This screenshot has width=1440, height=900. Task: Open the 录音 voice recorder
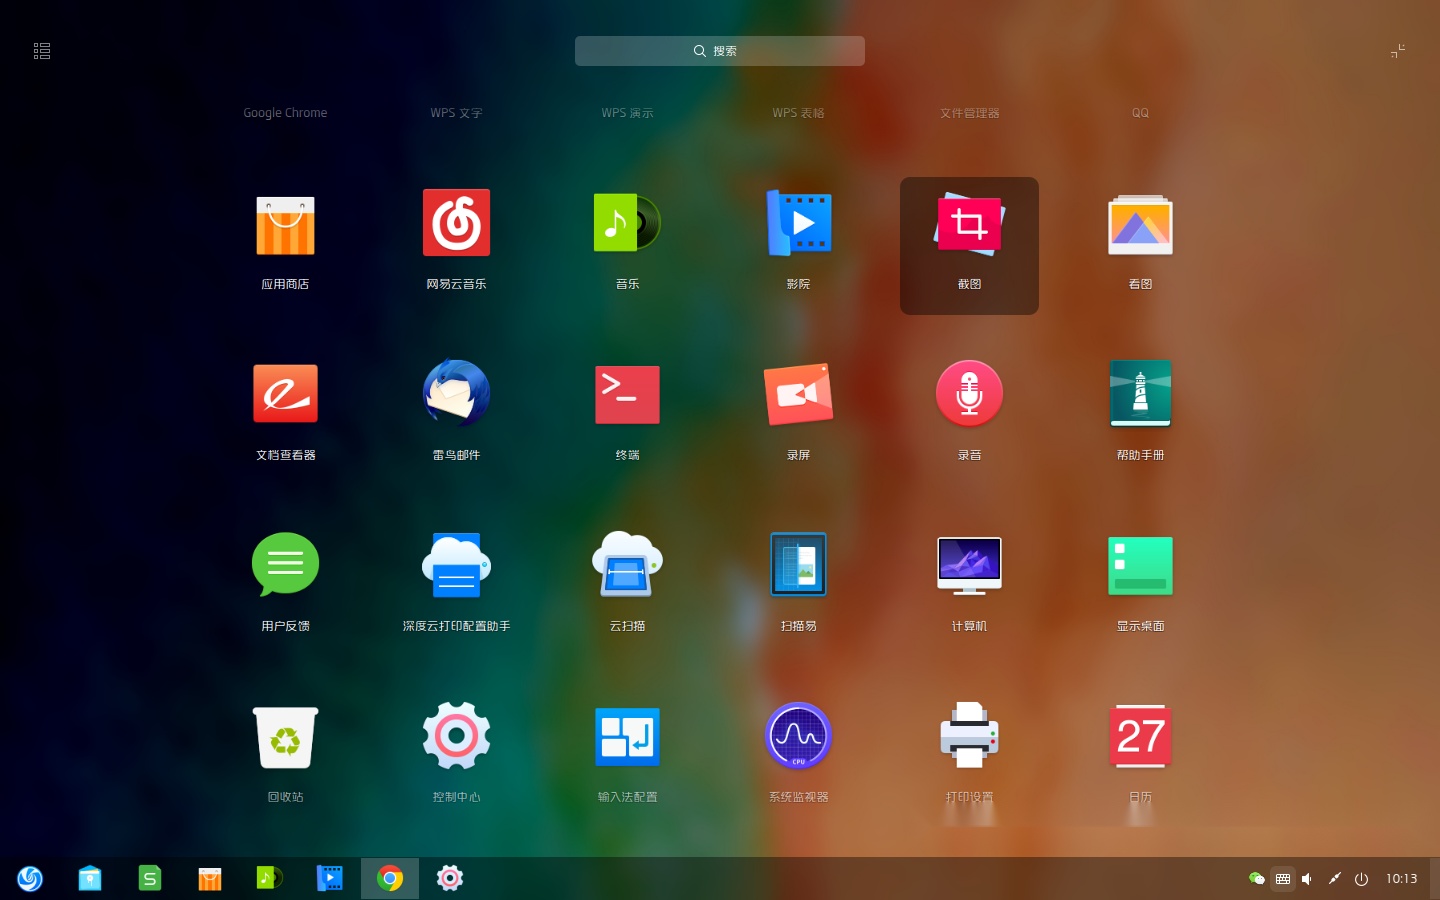(x=969, y=394)
